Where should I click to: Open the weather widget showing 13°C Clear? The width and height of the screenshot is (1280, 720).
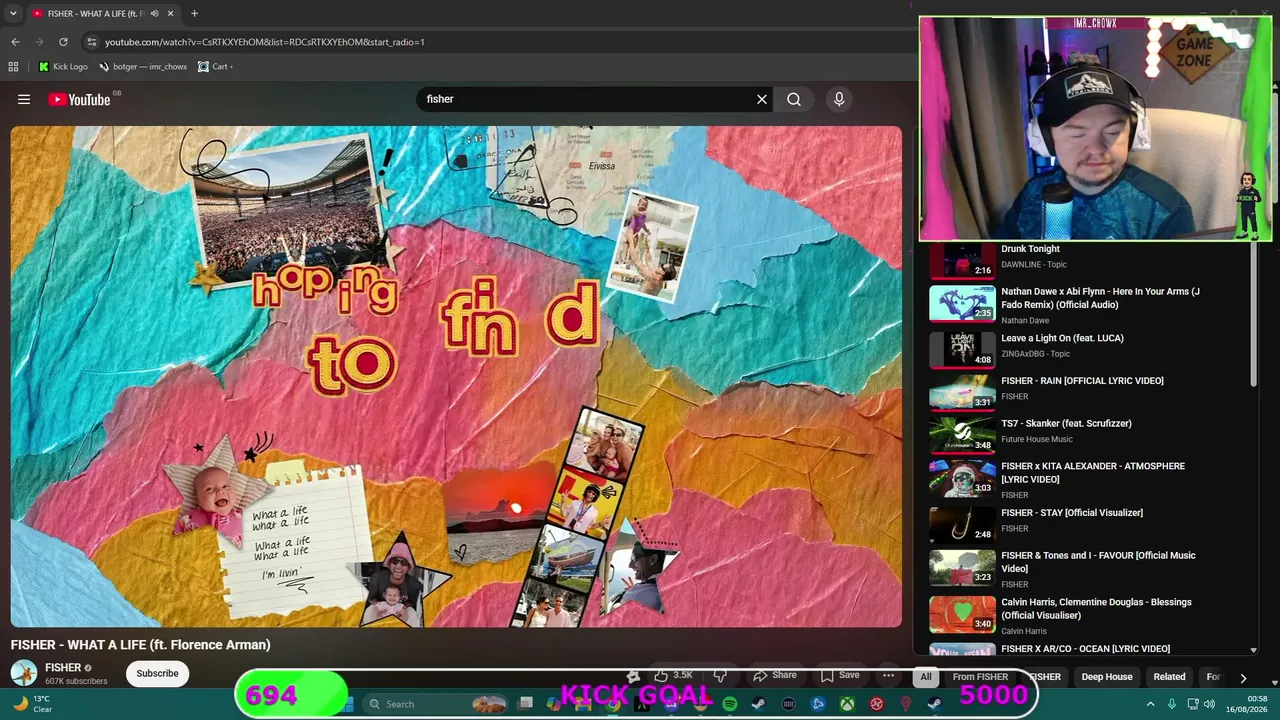coord(32,704)
